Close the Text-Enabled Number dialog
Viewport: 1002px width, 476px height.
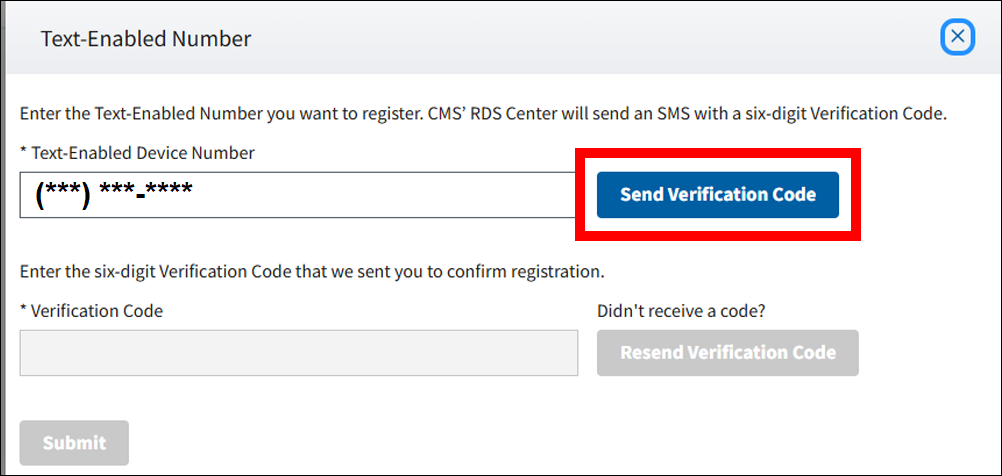[958, 38]
